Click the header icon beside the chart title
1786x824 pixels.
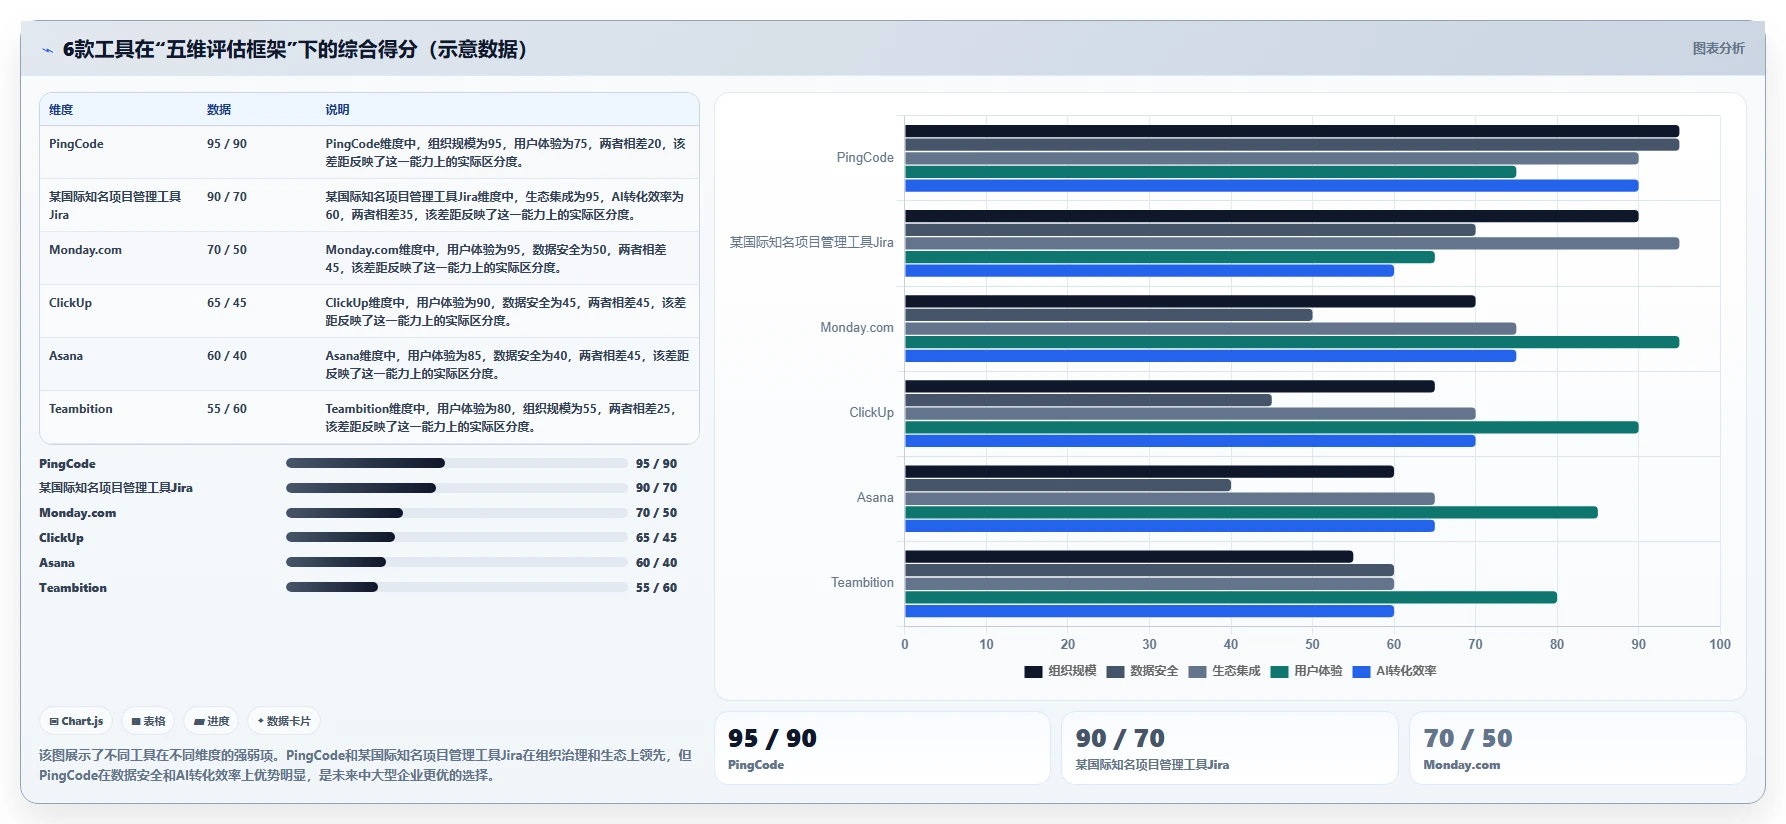click(x=47, y=50)
